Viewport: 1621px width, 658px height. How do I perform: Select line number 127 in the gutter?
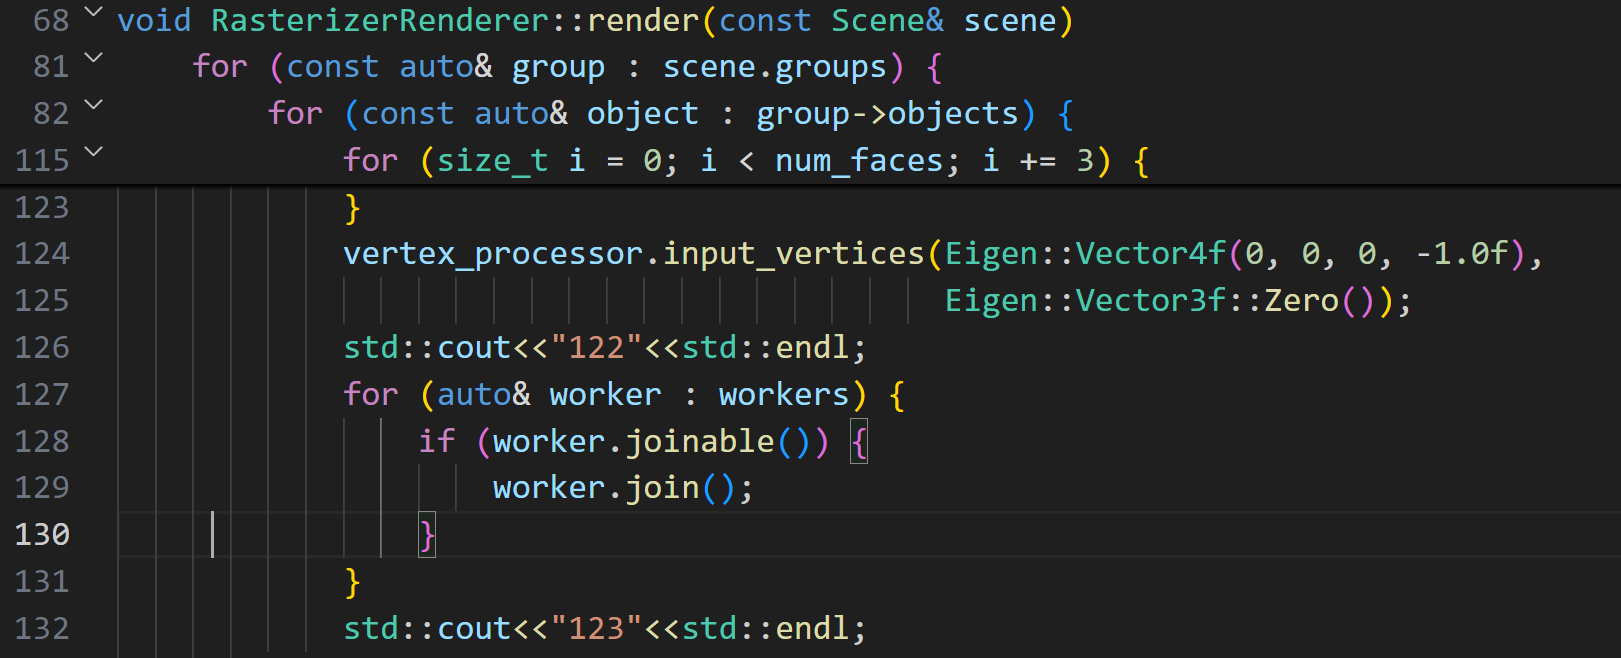(42, 394)
